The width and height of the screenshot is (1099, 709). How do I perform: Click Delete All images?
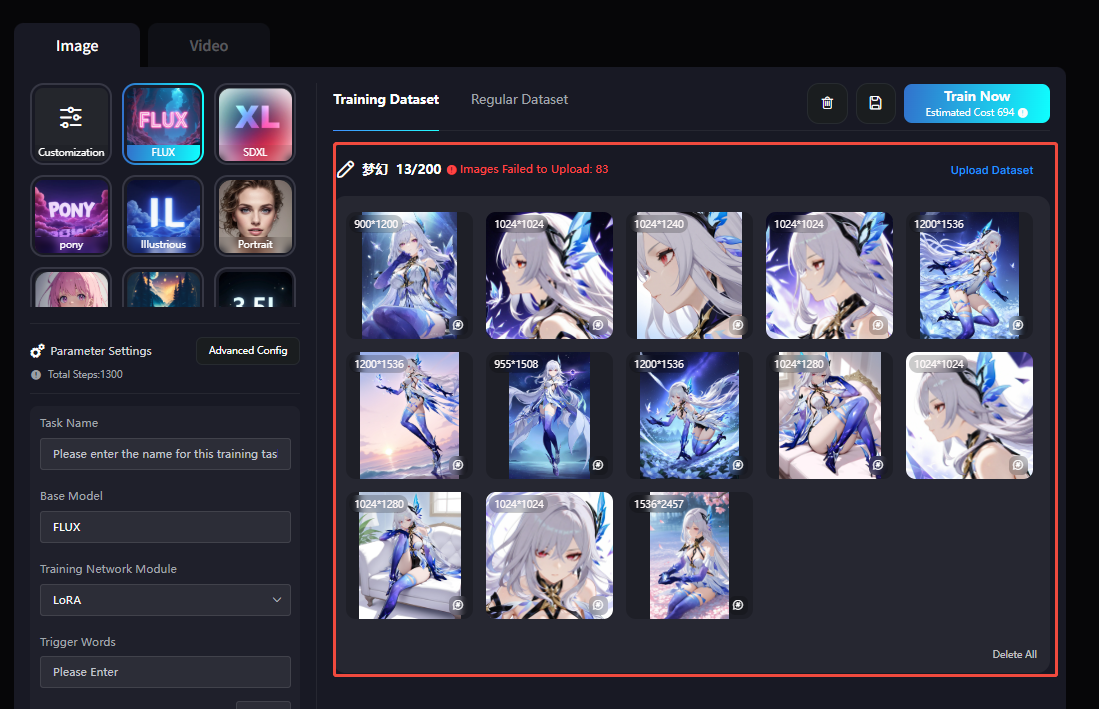1014,654
